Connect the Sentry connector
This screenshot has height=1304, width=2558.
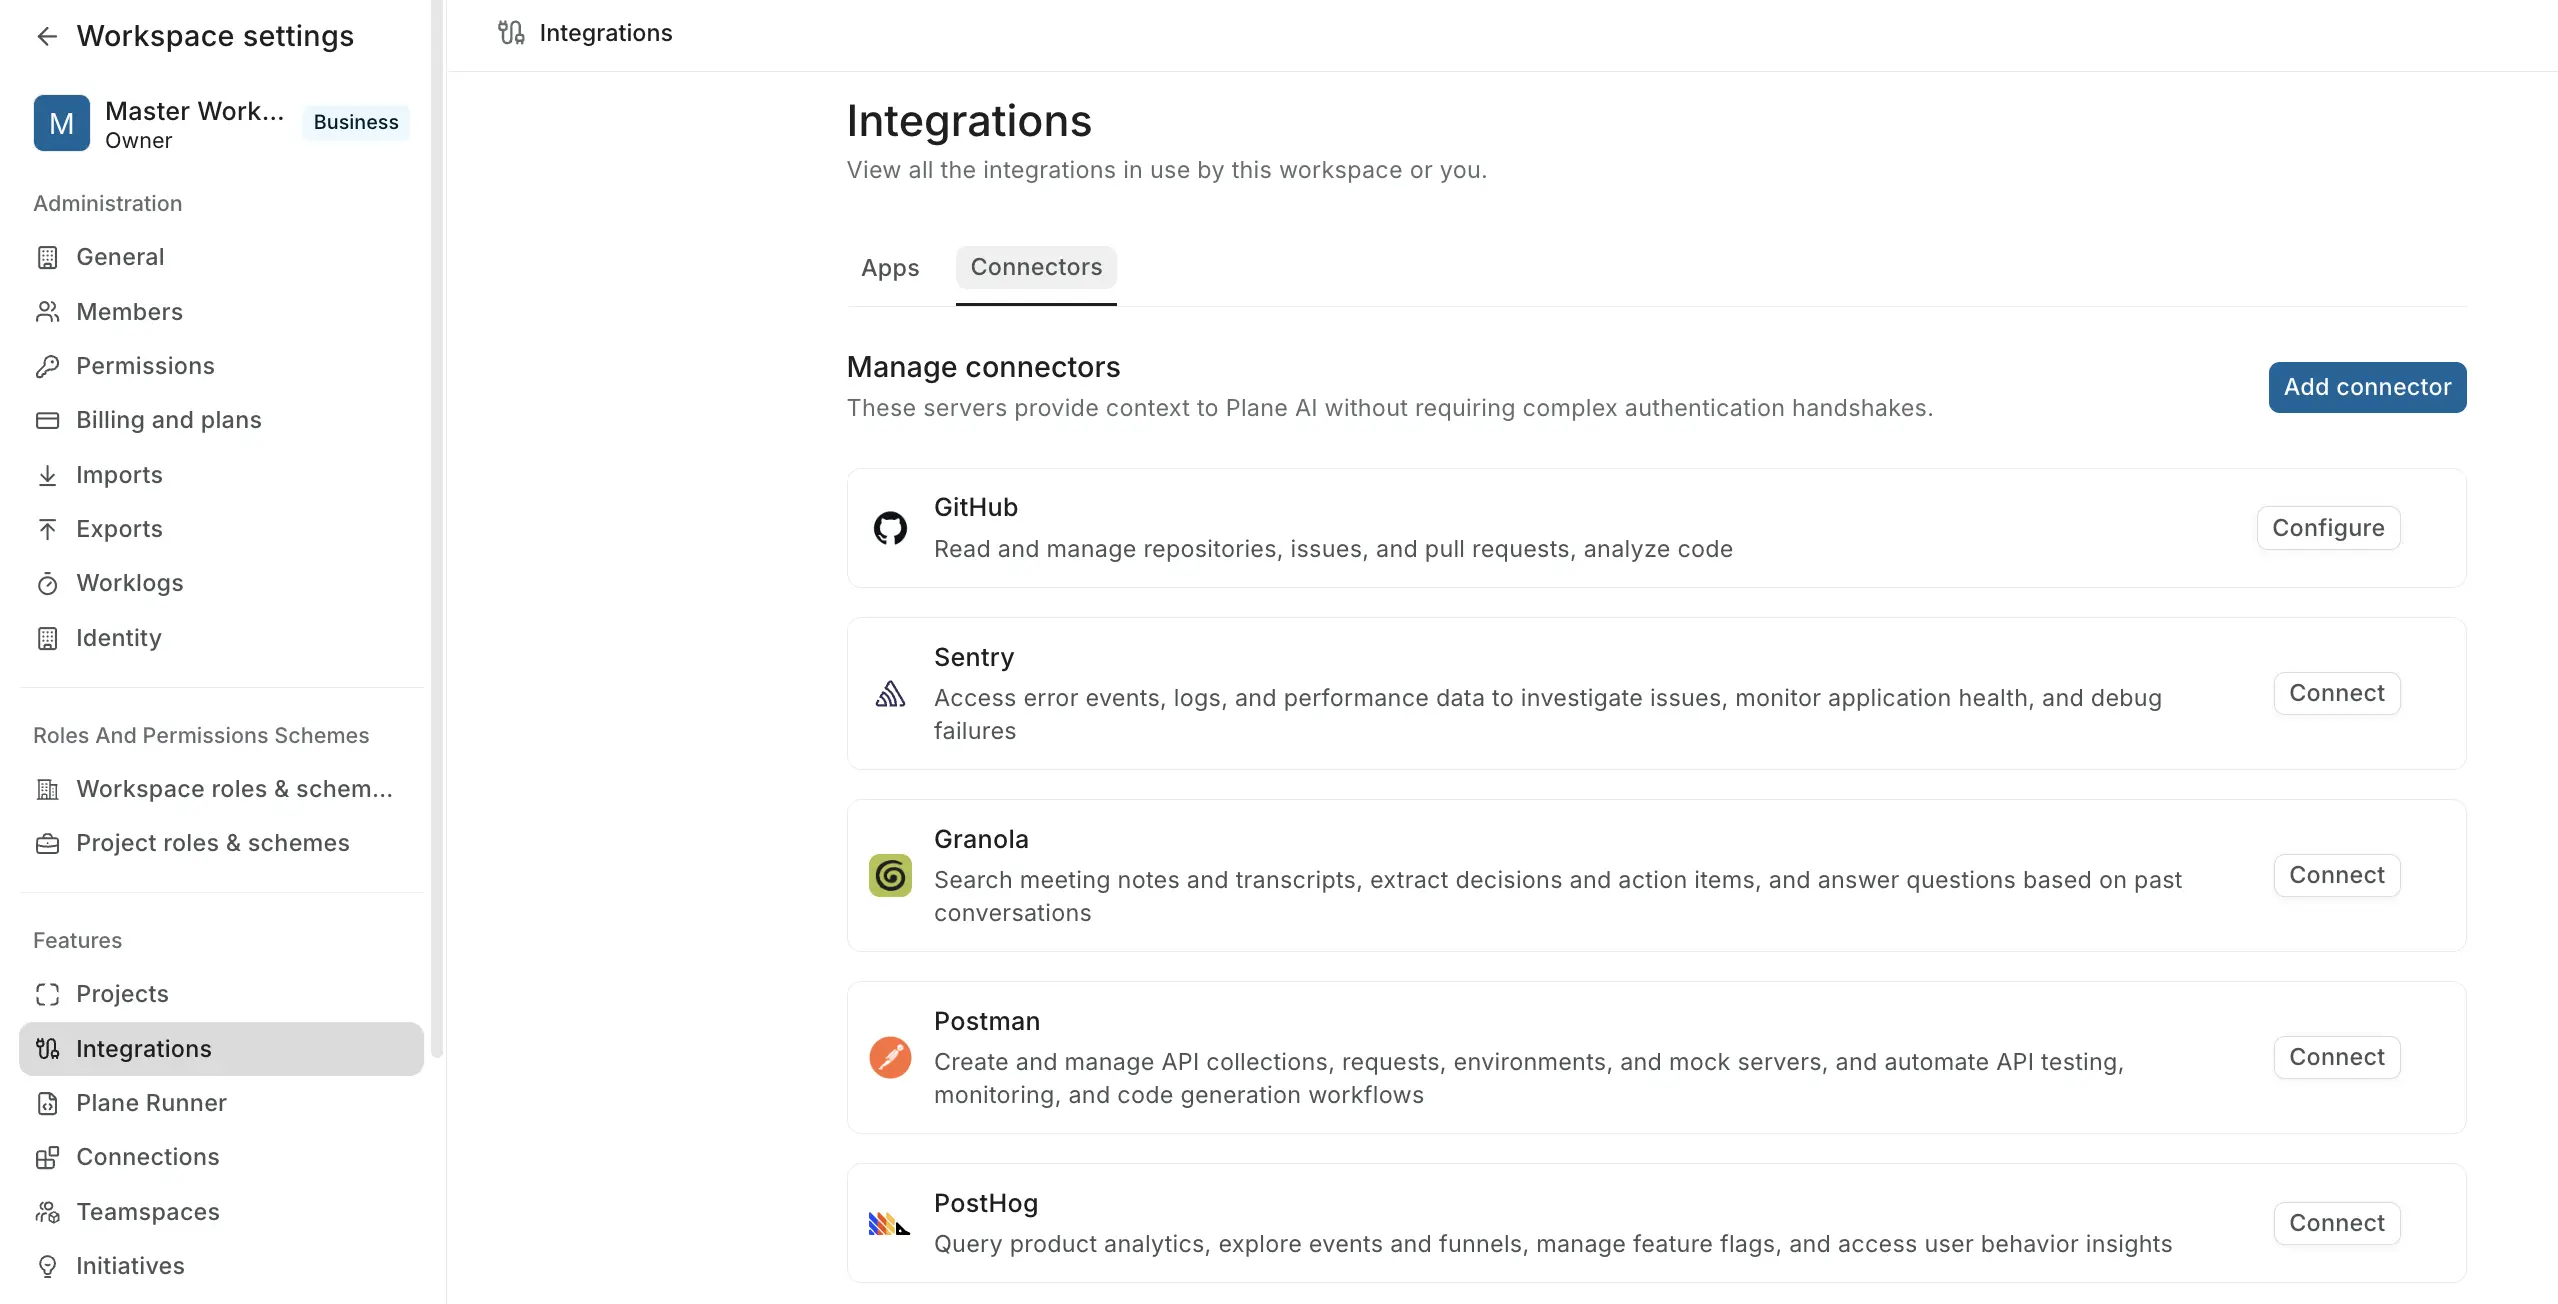(2337, 694)
